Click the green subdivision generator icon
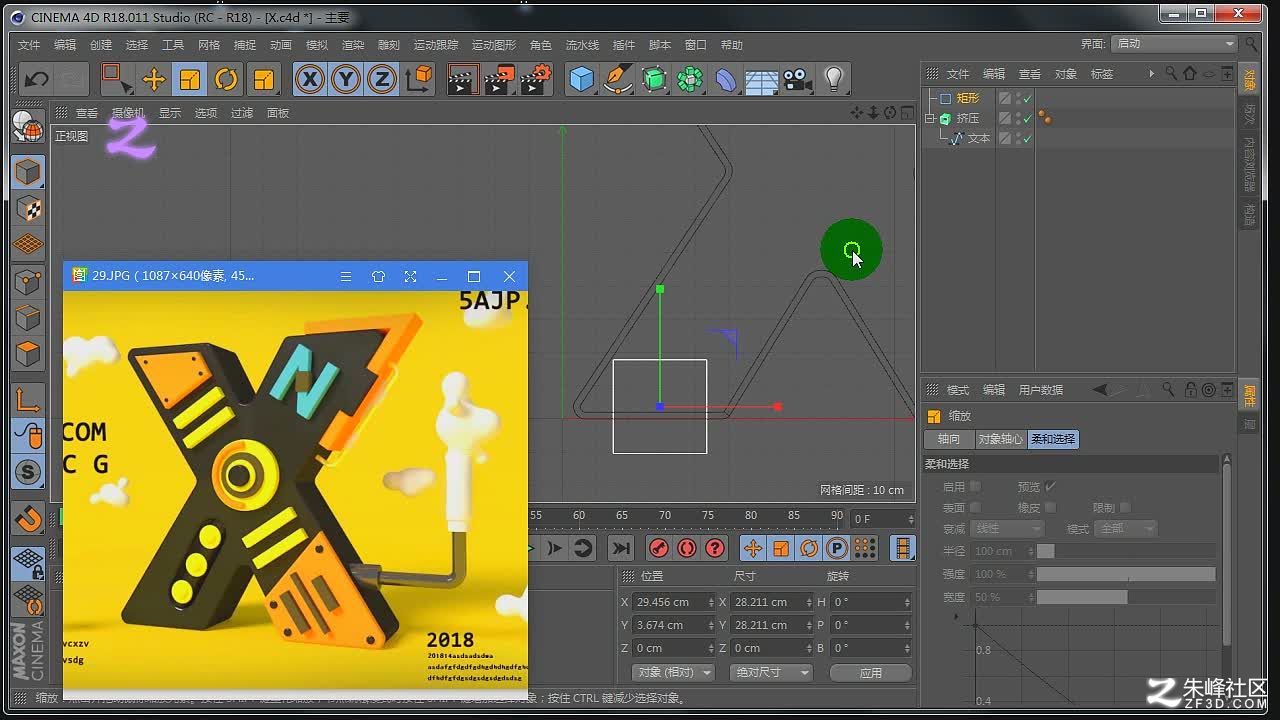The width and height of the screenshot is (1280, 720). (654, 79)
